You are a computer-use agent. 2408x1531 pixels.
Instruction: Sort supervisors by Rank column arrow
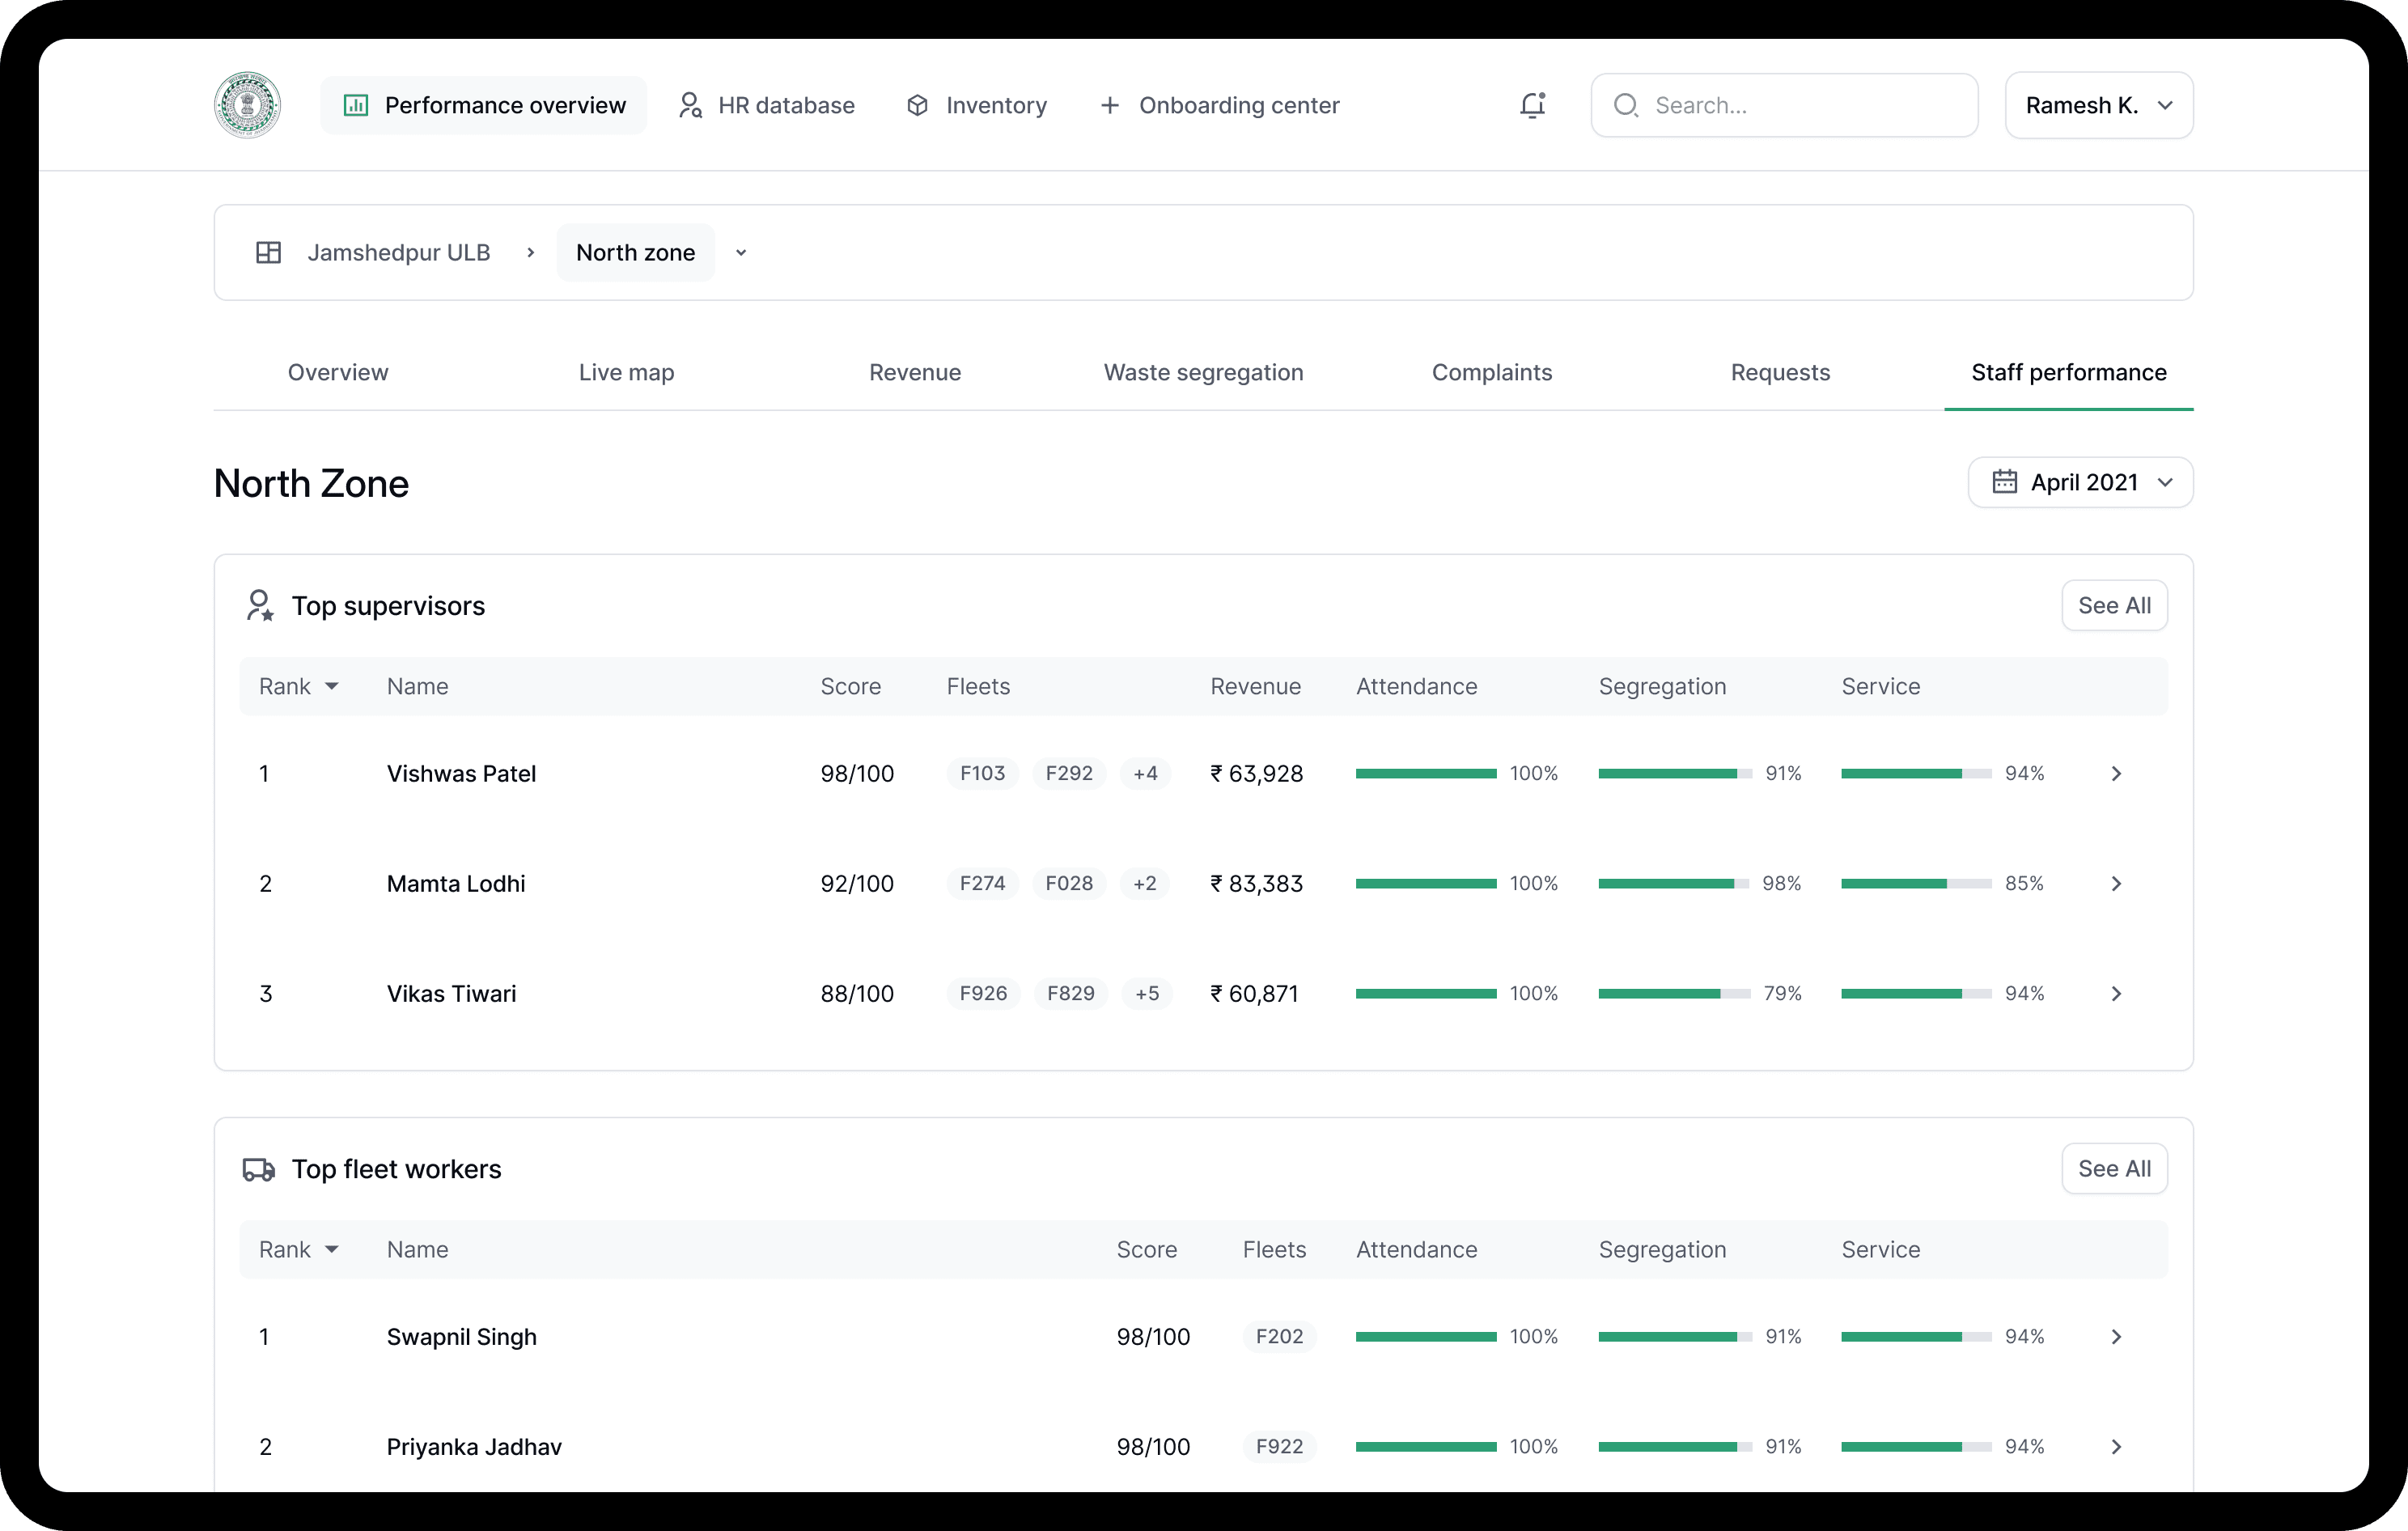(x=332, y=687)
